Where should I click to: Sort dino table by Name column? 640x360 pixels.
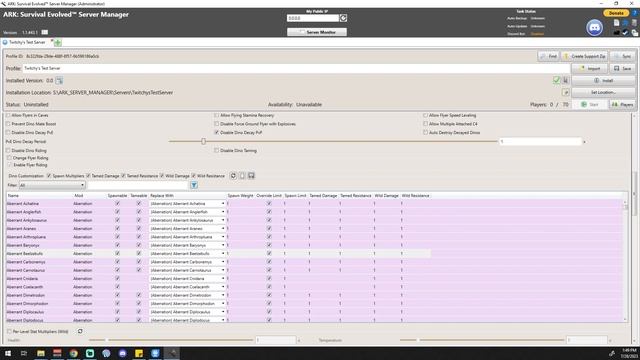pyautogui.click(x=13, y=196)
